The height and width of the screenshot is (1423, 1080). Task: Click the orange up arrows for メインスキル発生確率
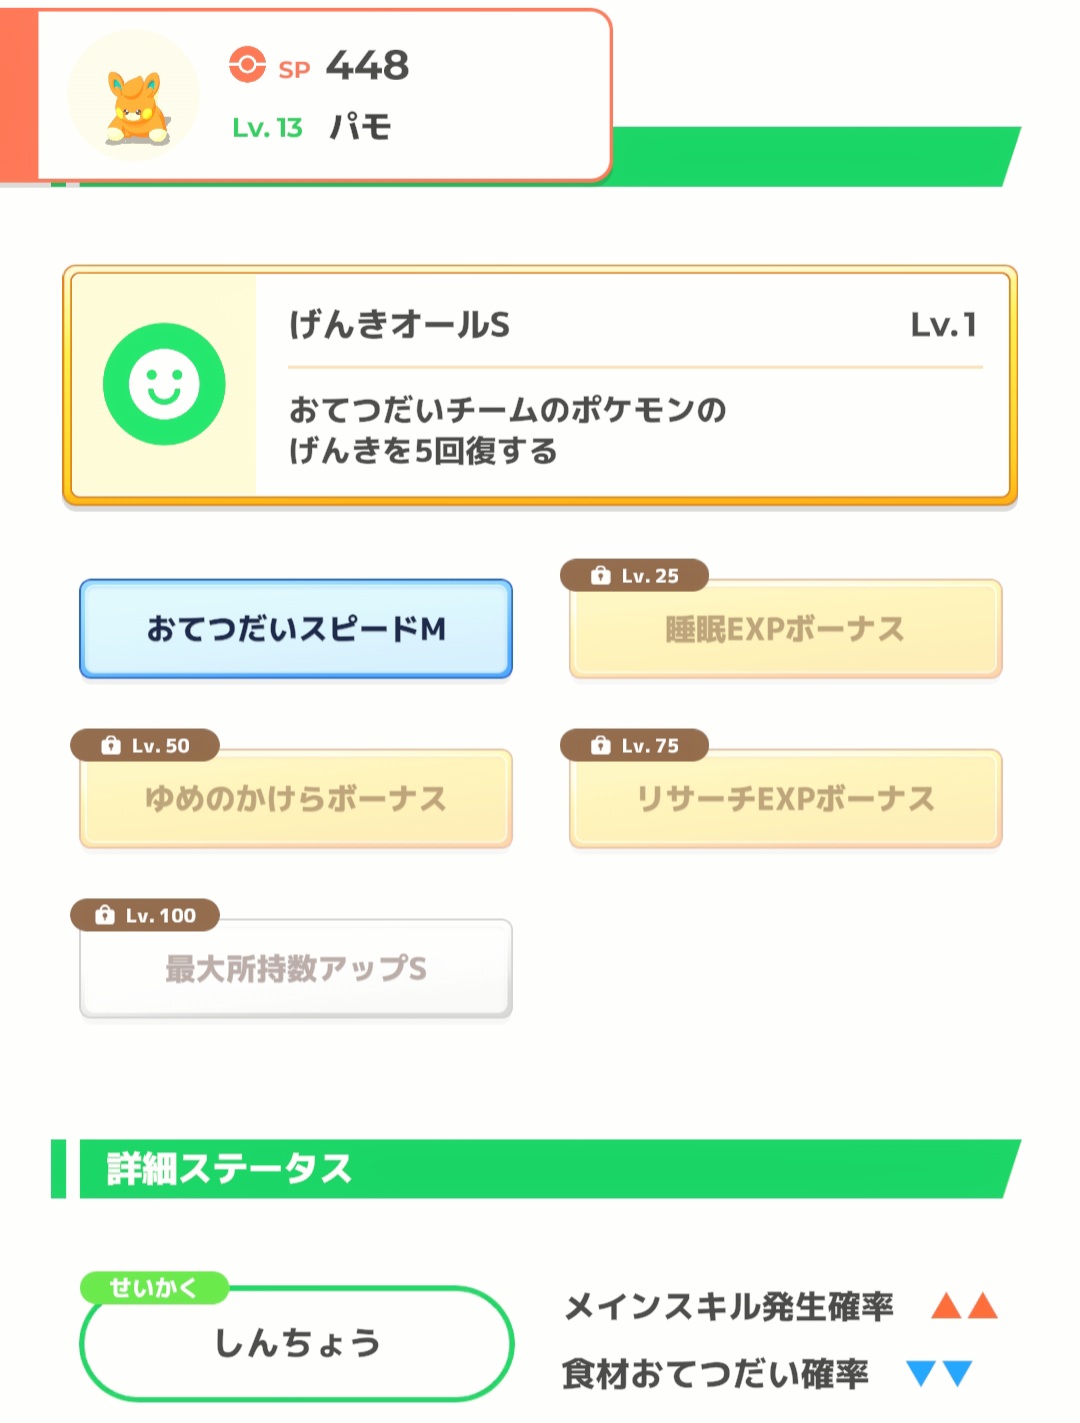tap(965, 1305)
